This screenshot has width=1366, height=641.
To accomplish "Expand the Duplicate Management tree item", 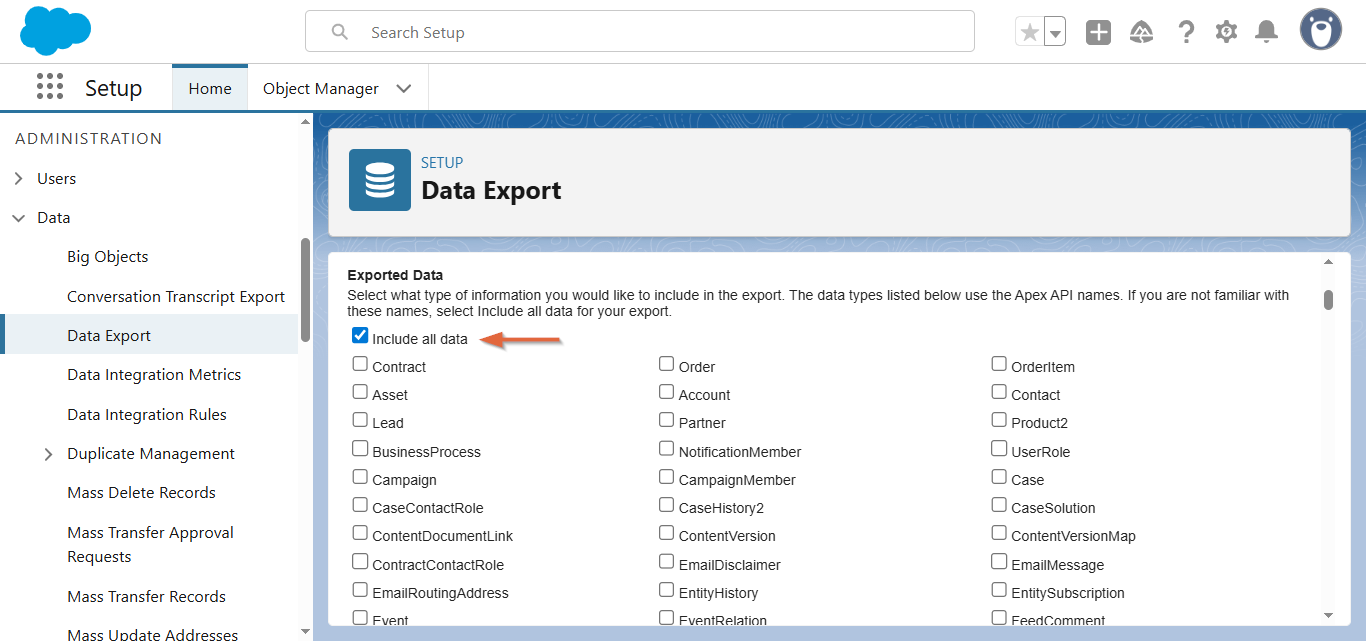I will click(x=49, y=454).
